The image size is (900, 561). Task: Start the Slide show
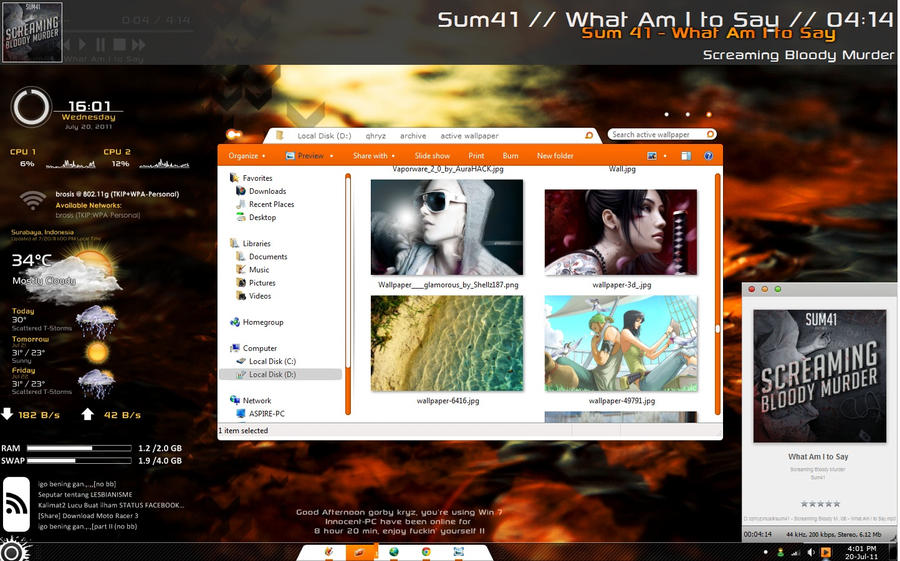[432, 156]
